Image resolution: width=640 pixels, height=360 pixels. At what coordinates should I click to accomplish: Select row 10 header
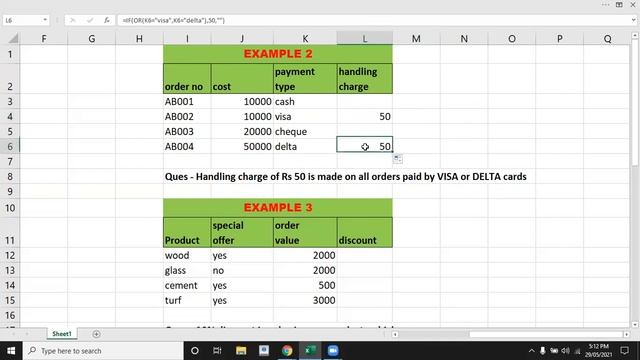(x=10, y=208)
